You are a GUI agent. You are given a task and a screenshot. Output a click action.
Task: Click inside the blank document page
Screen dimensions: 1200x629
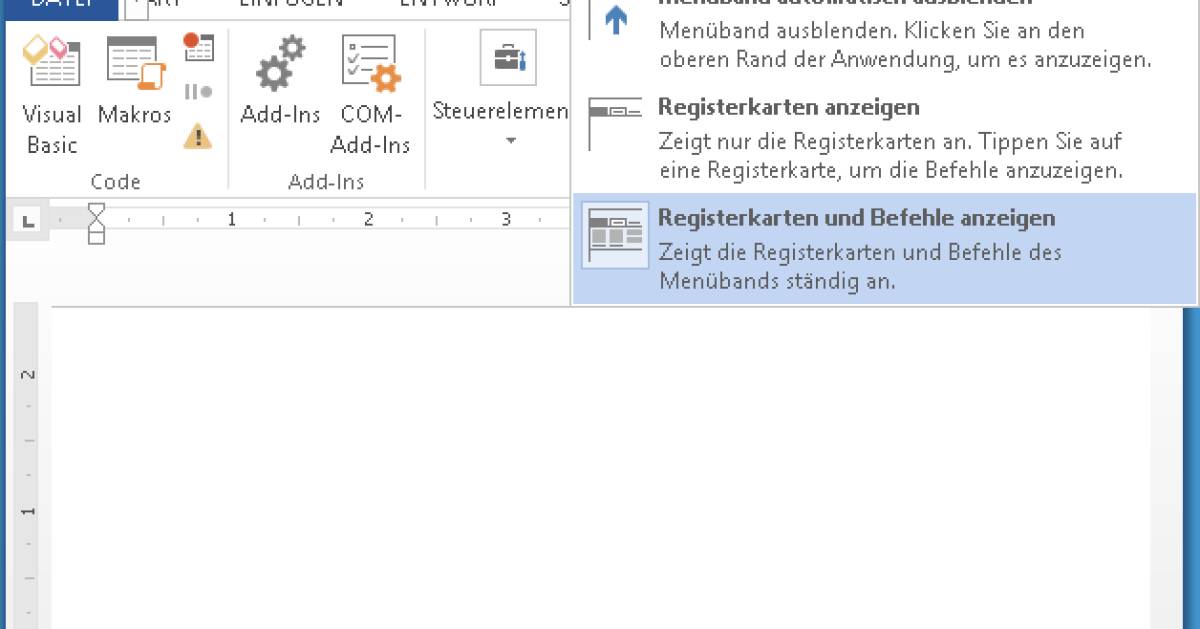[x=600, y=470]
